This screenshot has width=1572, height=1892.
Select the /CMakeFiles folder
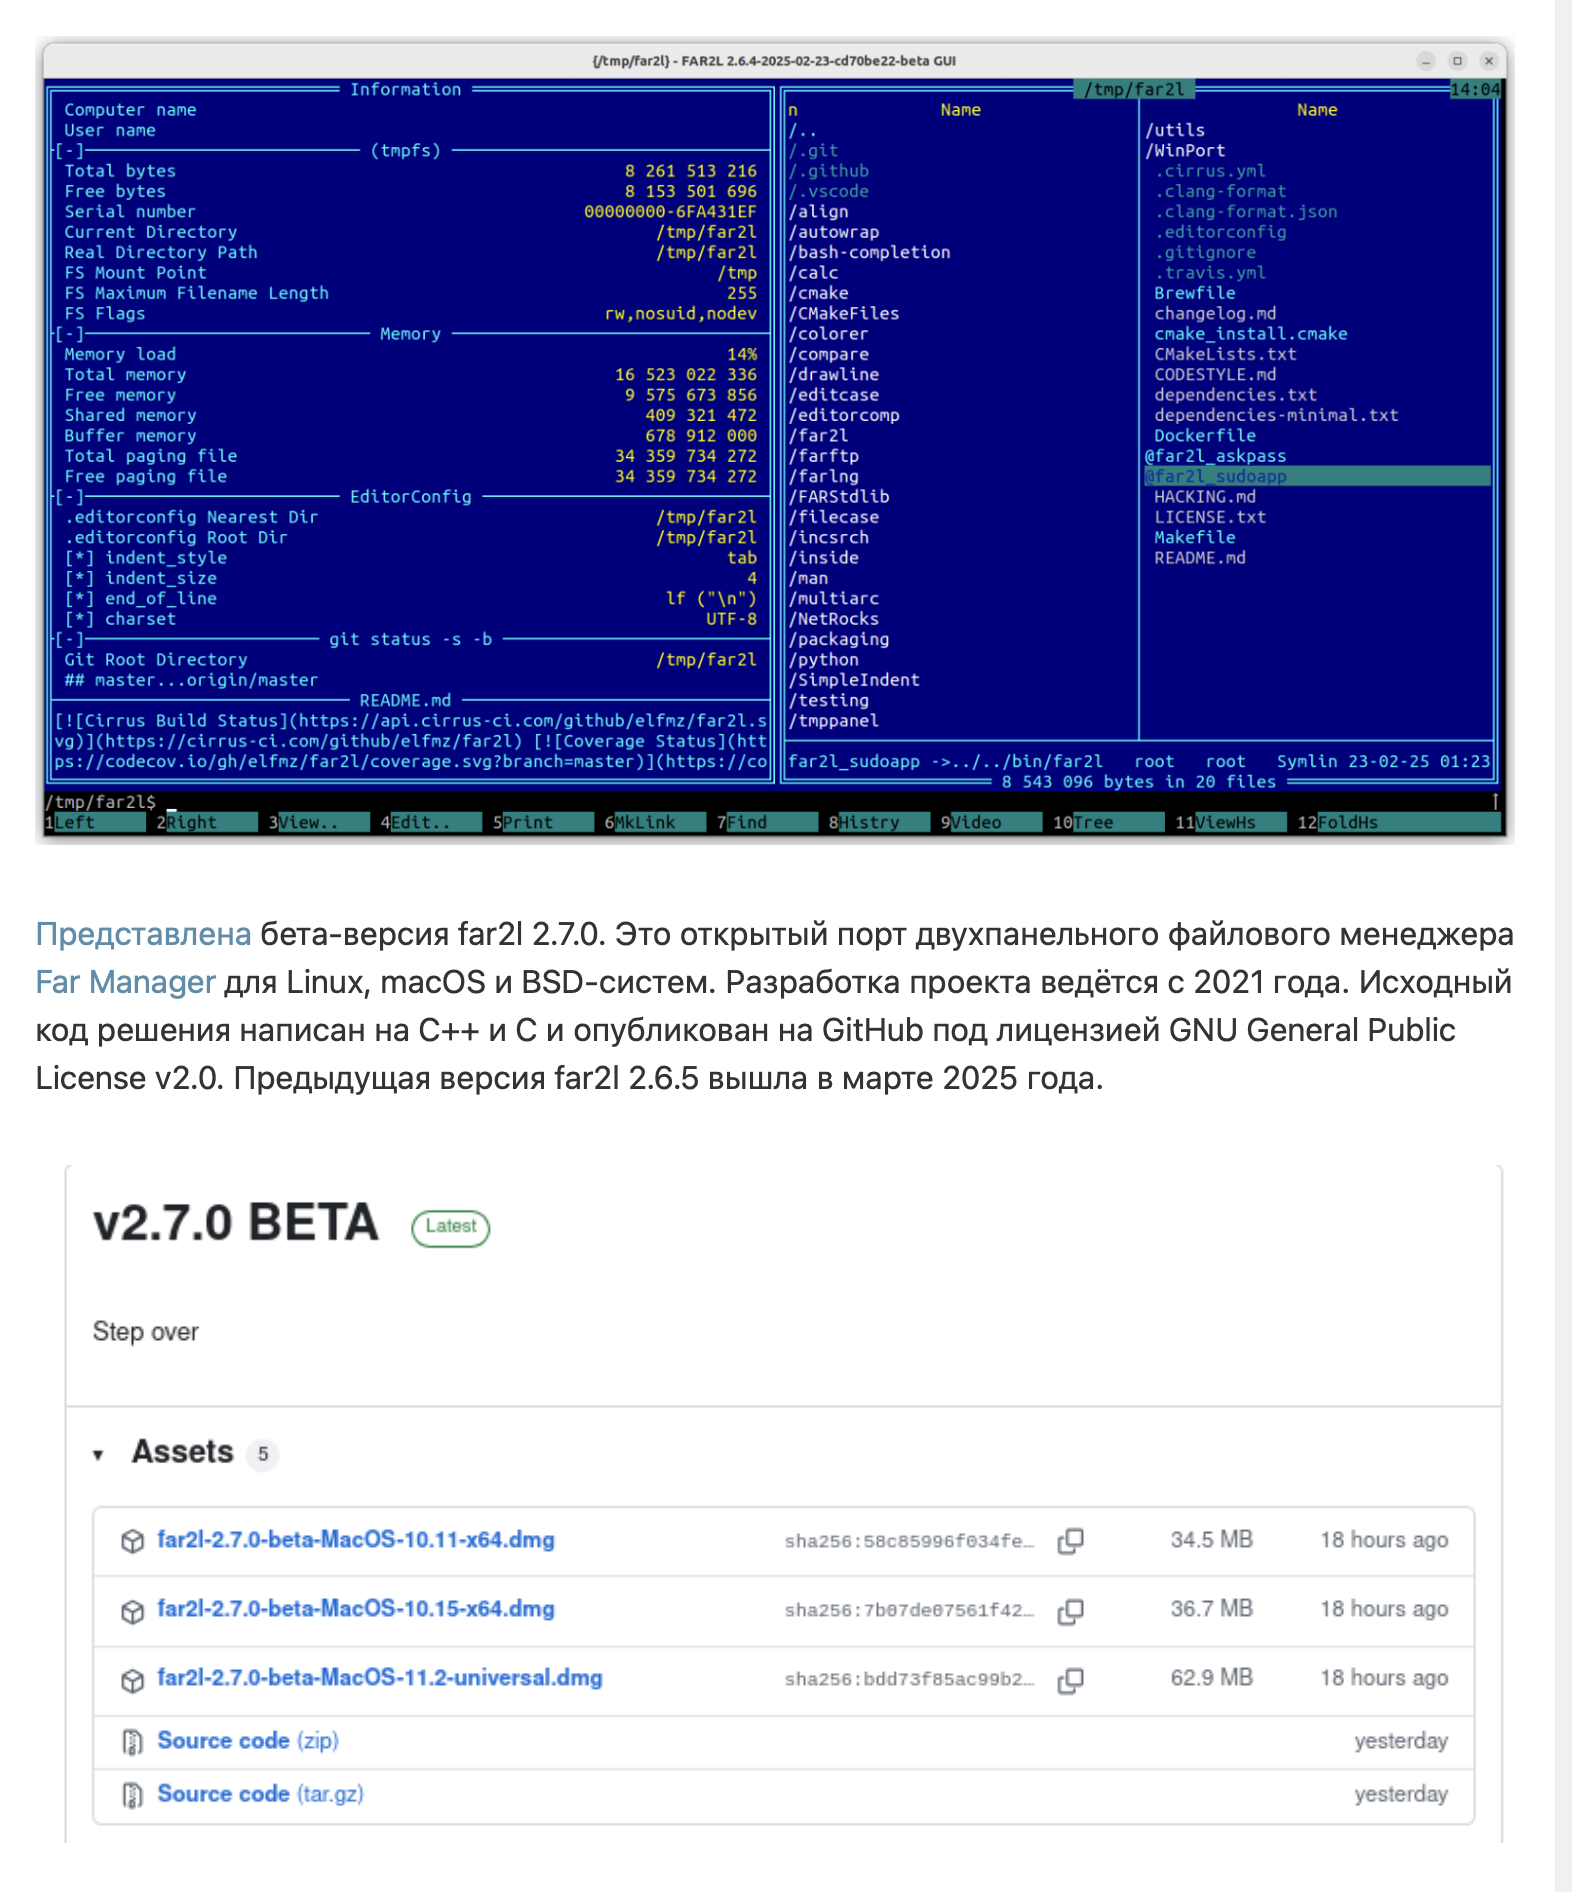click(x=844, y=314)
